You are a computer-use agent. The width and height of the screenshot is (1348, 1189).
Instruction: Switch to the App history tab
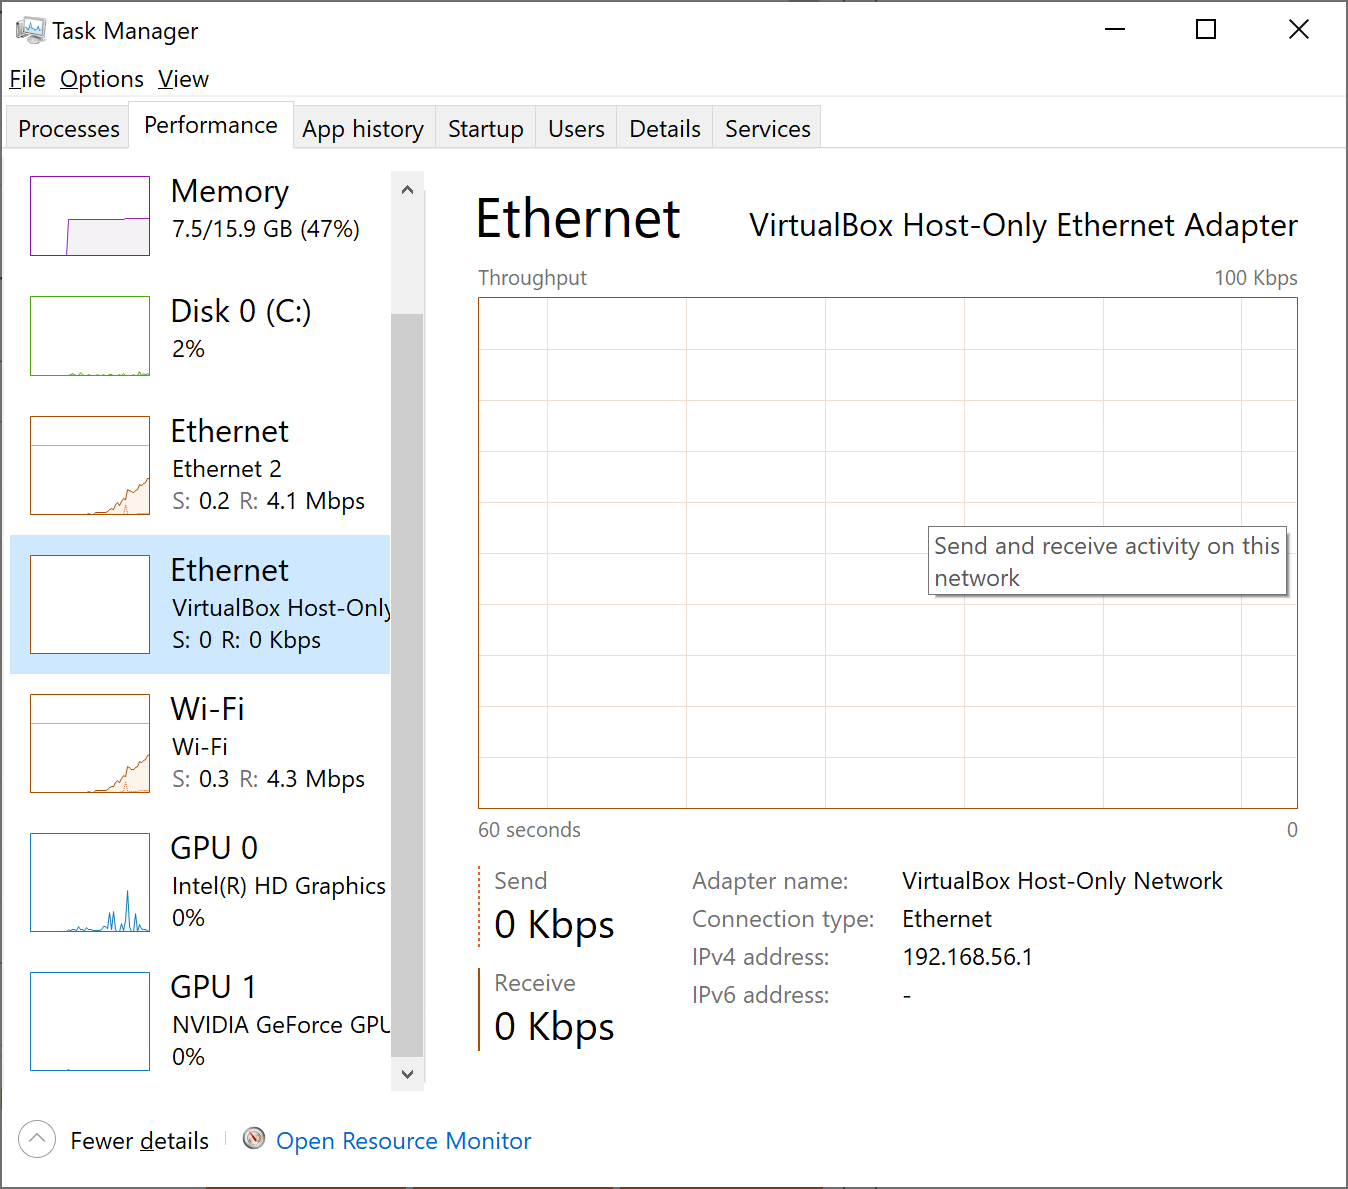click(x=363, y=129)
